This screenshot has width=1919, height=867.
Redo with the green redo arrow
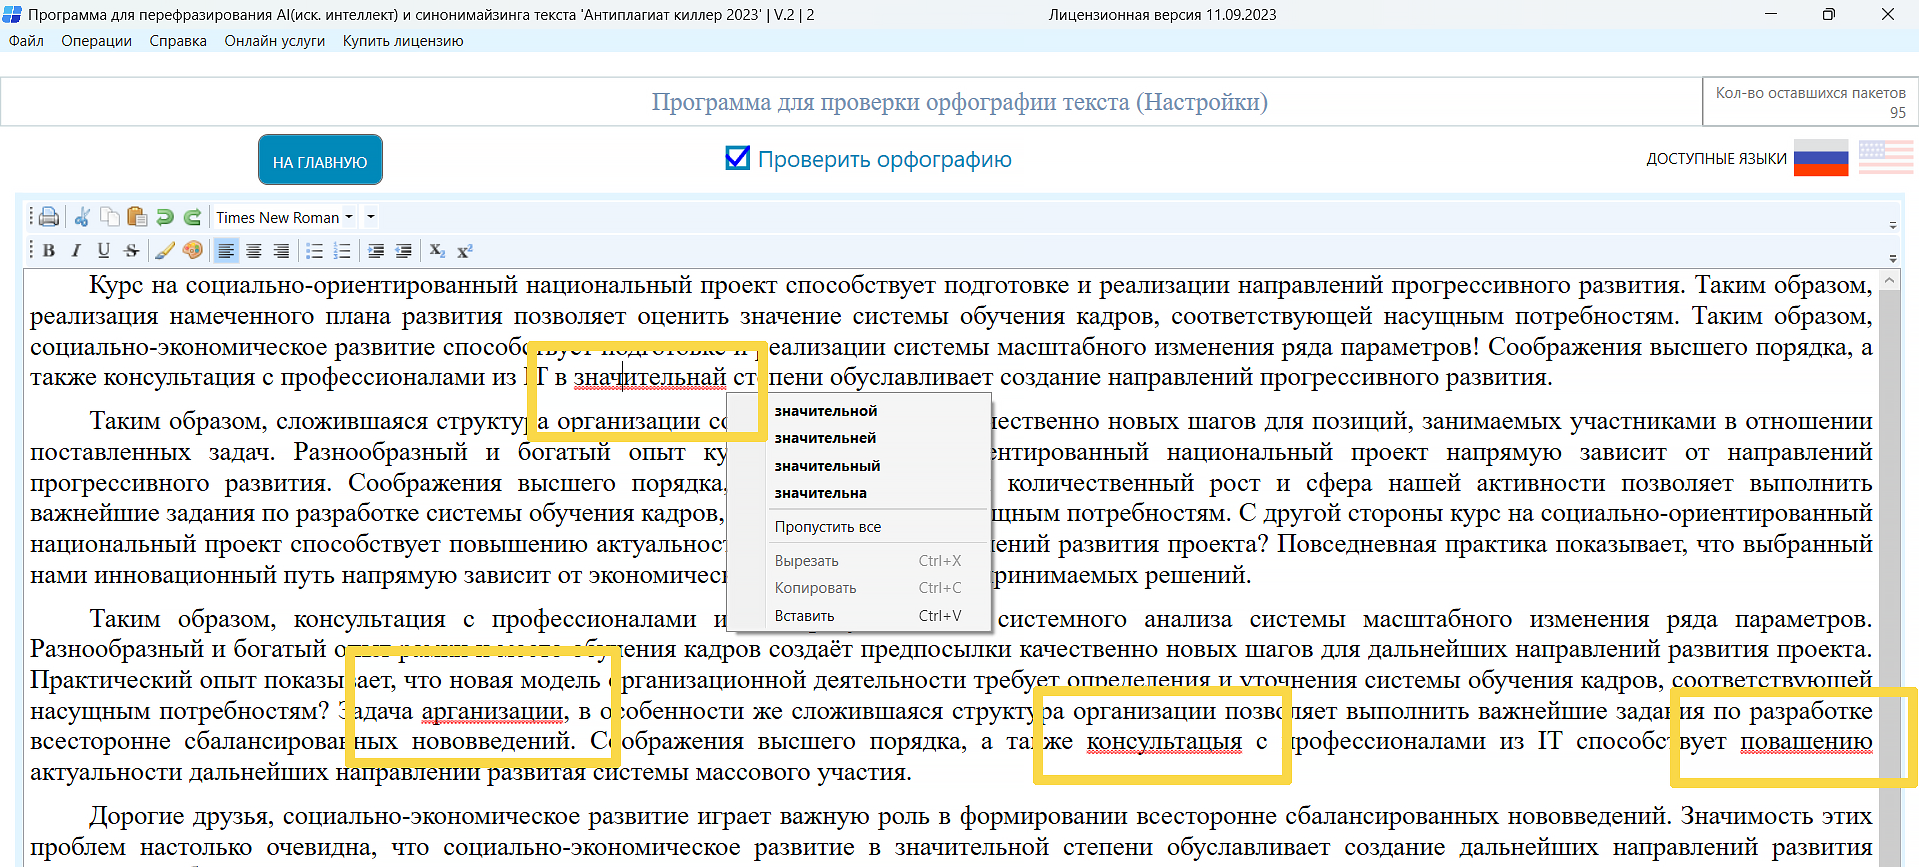pyautogui.click(x=192, y=217)
